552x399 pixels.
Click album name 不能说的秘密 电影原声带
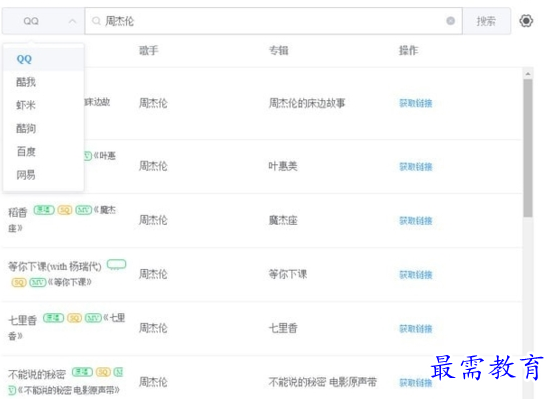pos(322,382)
